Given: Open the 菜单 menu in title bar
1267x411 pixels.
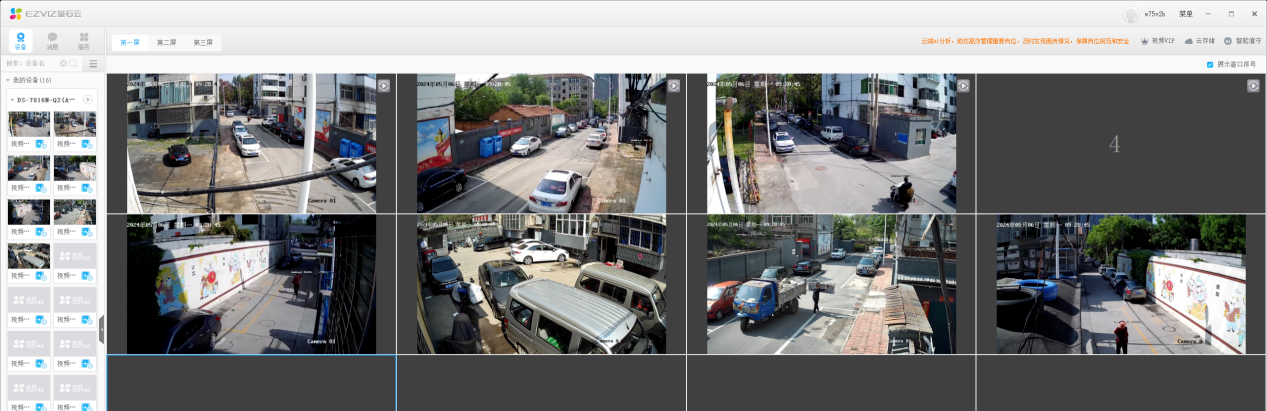Looking at the screenshot, I should (x=1185, y=14).
